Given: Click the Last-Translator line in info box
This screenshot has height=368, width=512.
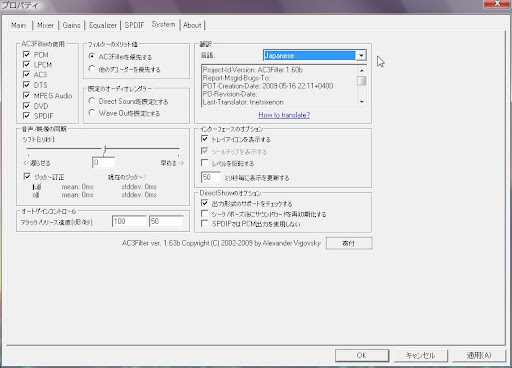Looking at the screenshot, I should pos(243,102).
